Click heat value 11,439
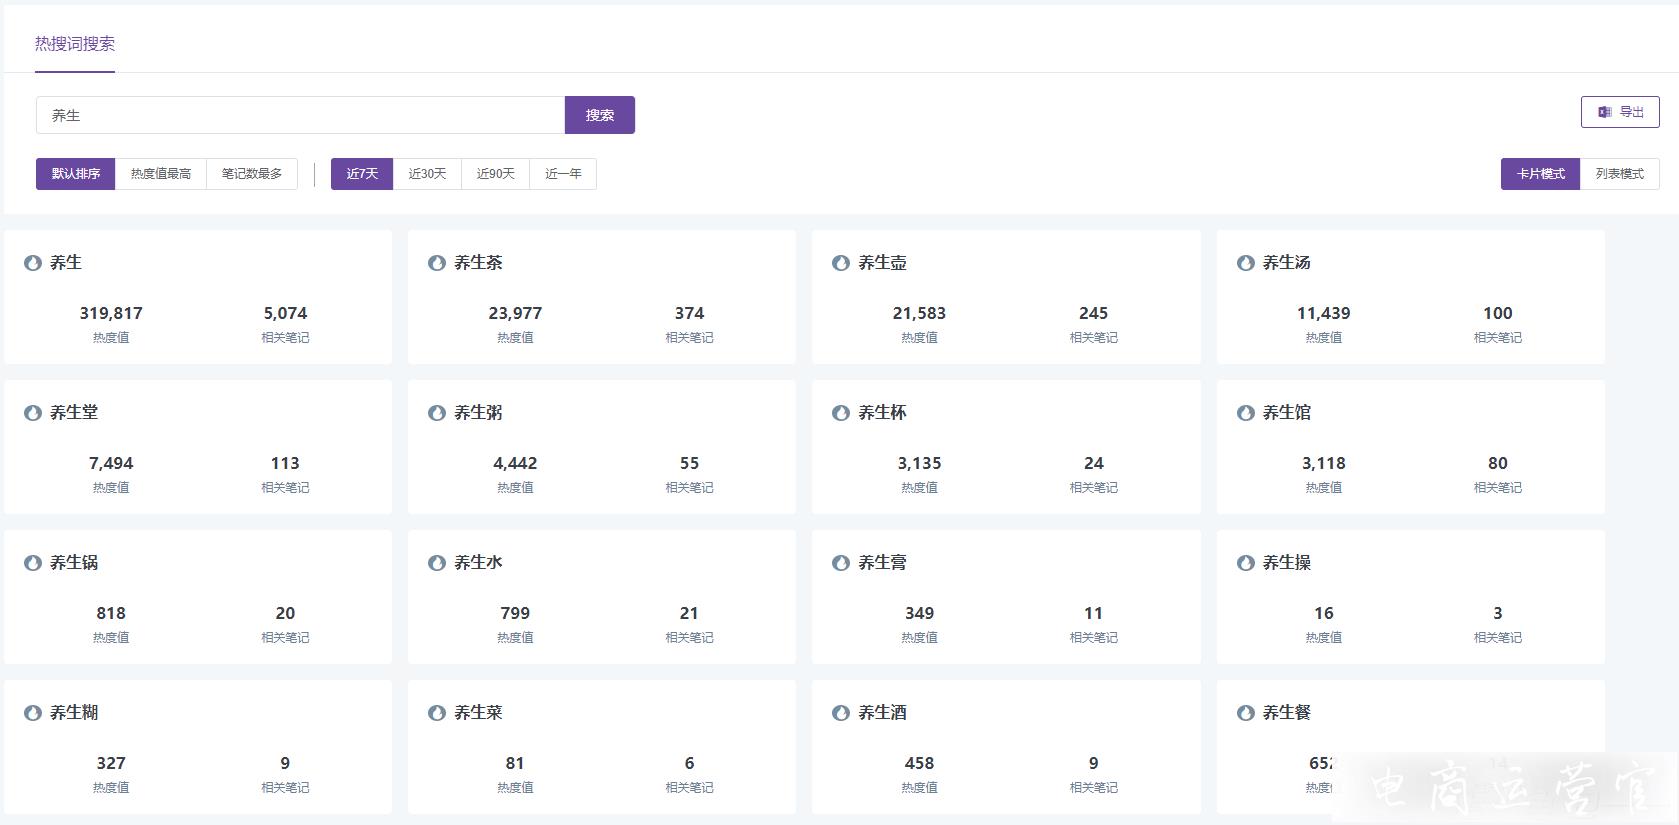This screenshot has width=1679, height=825. pos(1323,313)
